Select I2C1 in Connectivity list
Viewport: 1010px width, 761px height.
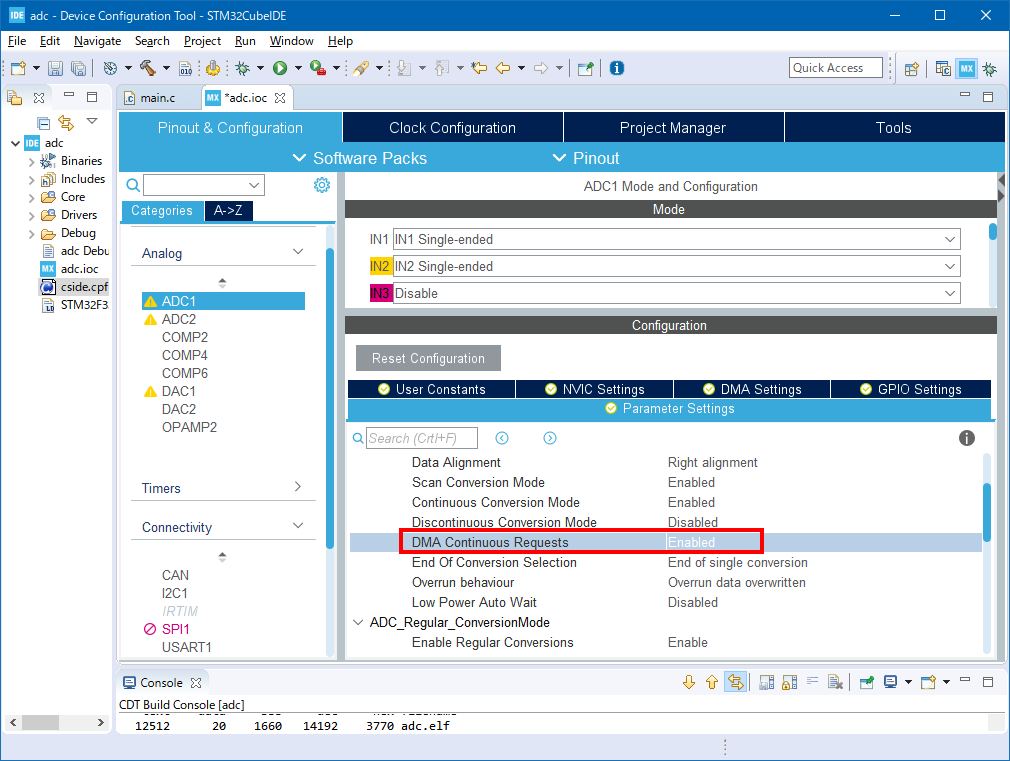[x=175, y=593]
